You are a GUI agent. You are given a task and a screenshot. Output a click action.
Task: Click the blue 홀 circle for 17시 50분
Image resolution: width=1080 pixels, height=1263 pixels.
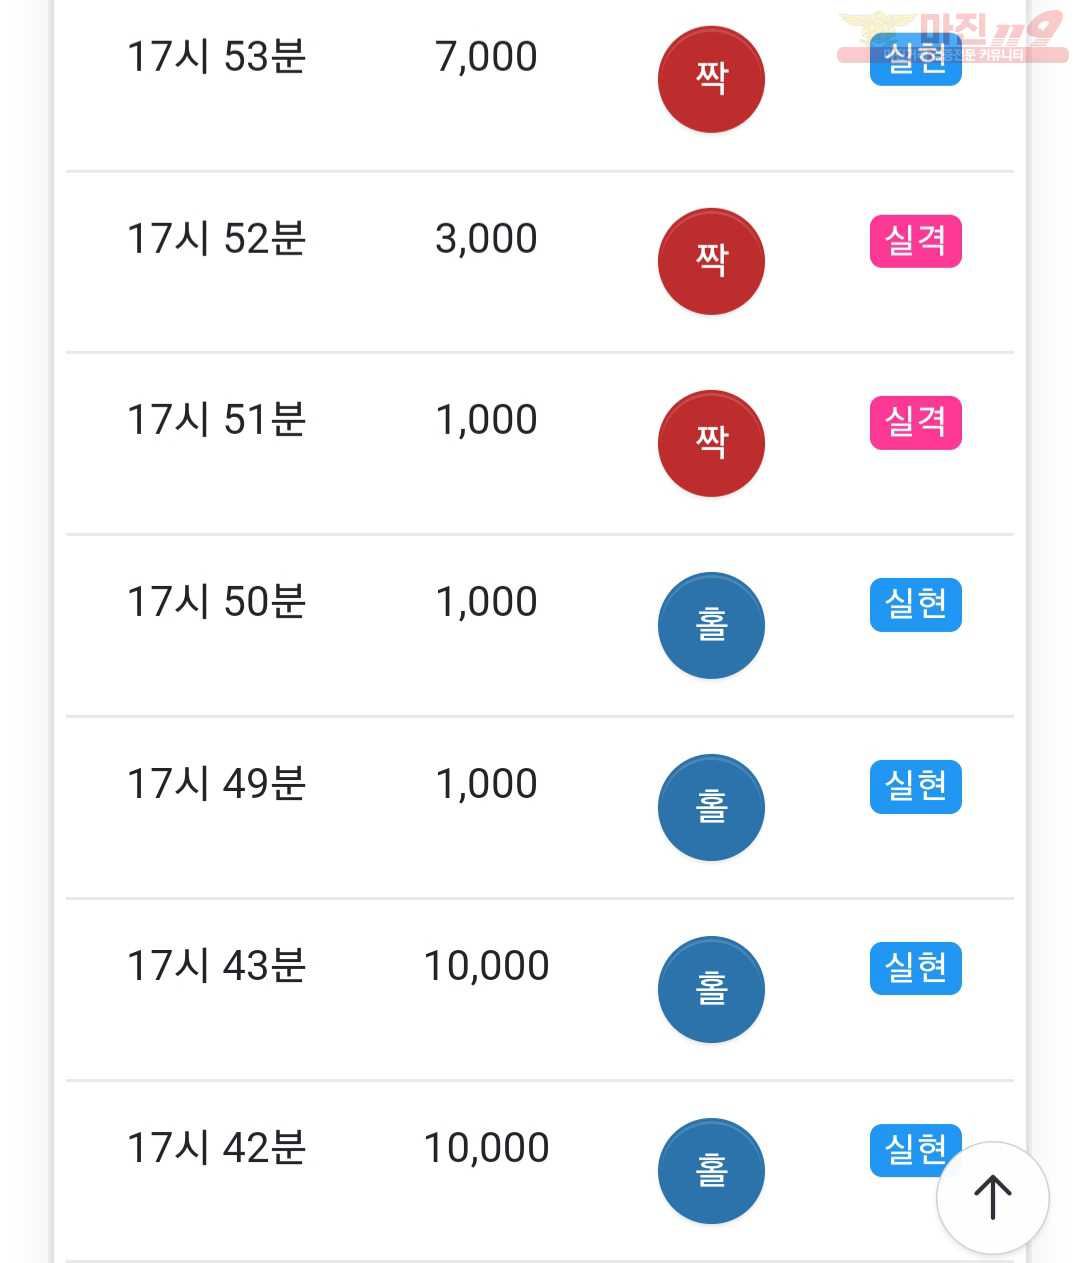(711, 626)
